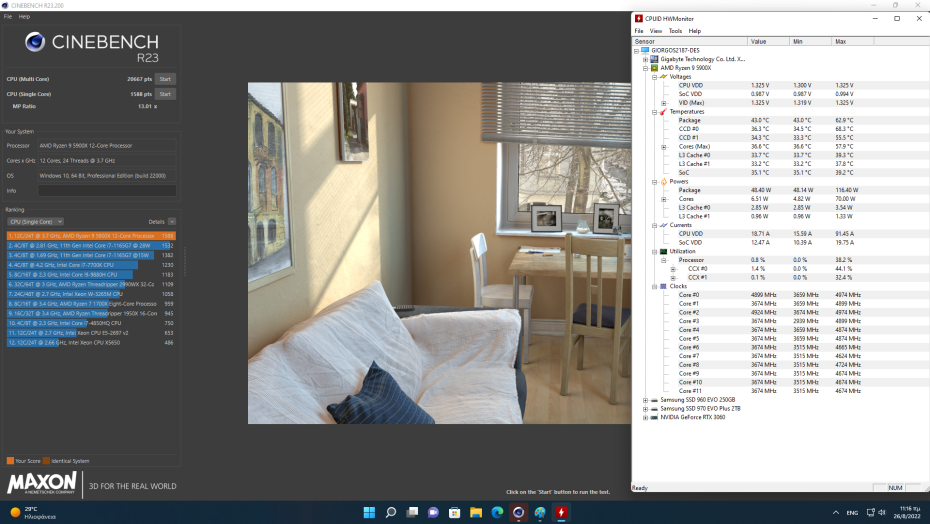The height and width of the screenshot is (524, 930).
Task: Select the Xeon CPU X5650 ranking entry
Action: [x=91, y=342]
